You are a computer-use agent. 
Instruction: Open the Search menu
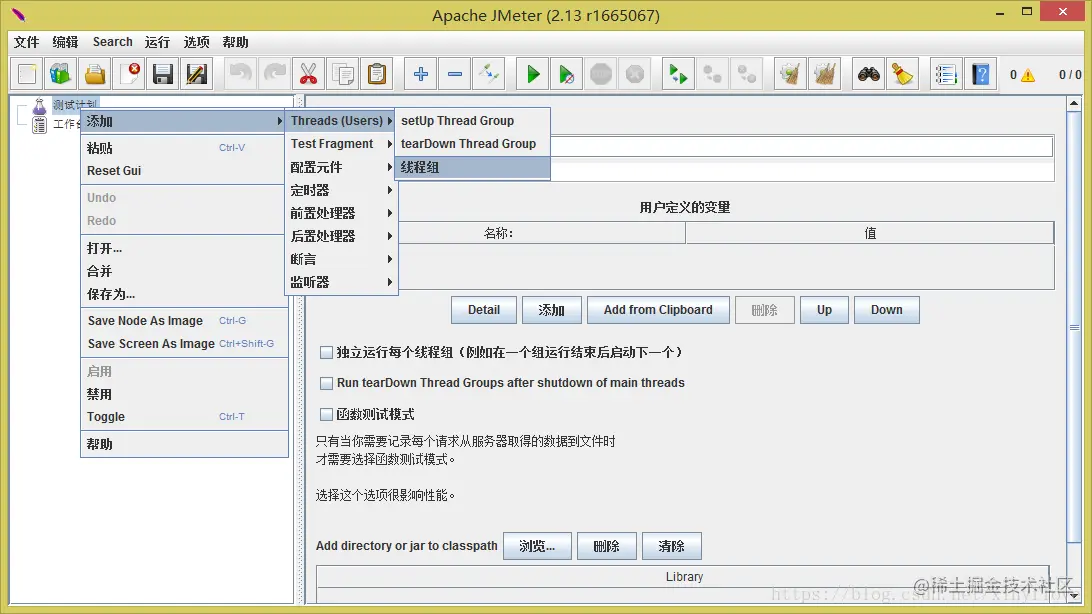click(x=113, y=42)
